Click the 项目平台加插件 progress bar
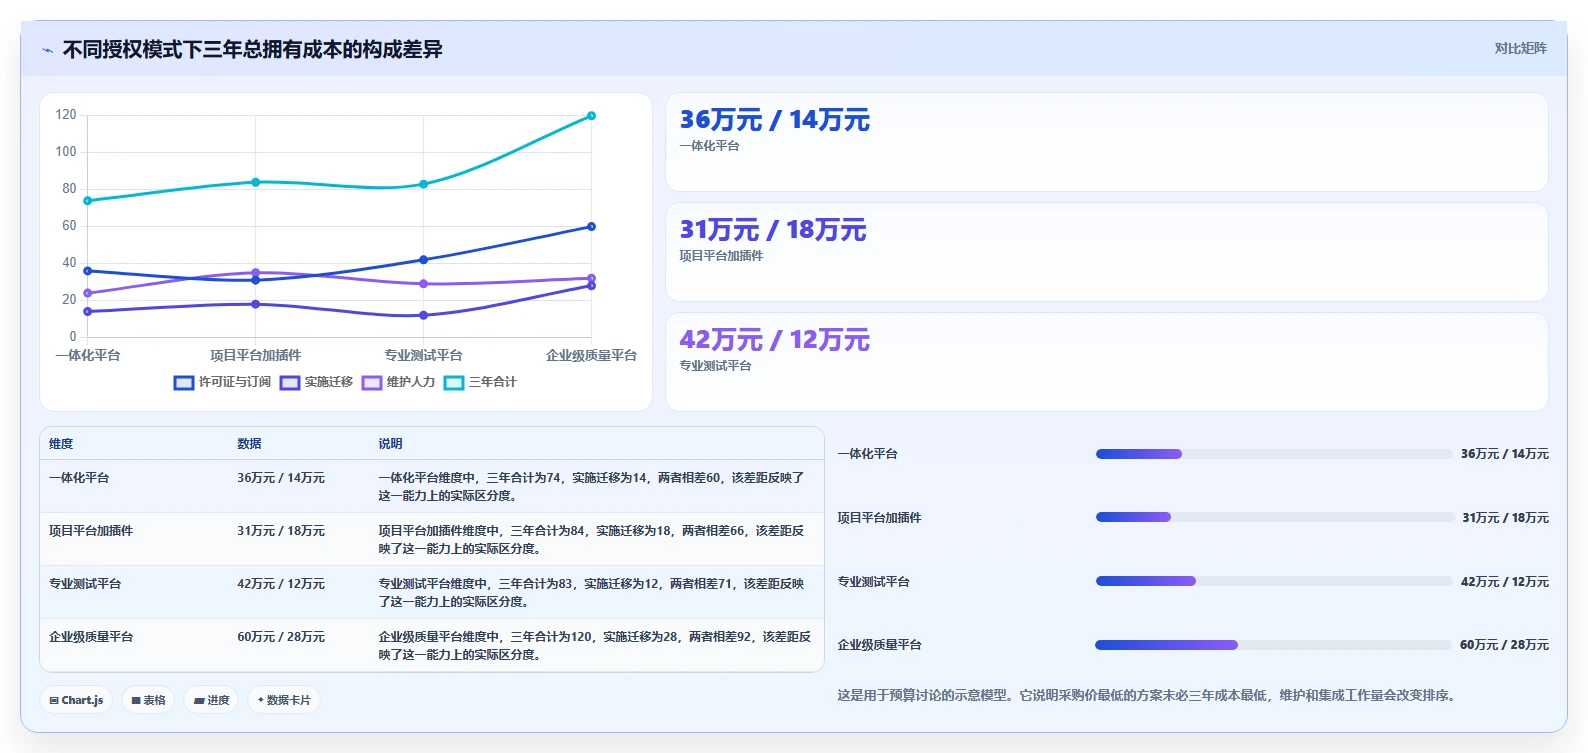 click(1274, 517)
